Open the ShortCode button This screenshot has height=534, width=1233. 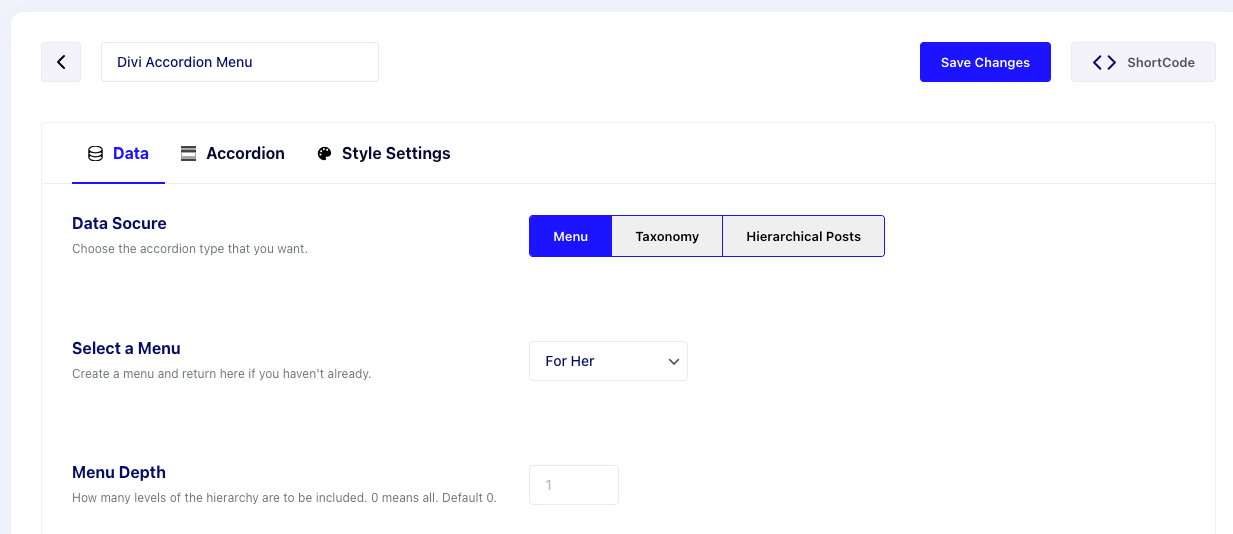[1143, 62]
